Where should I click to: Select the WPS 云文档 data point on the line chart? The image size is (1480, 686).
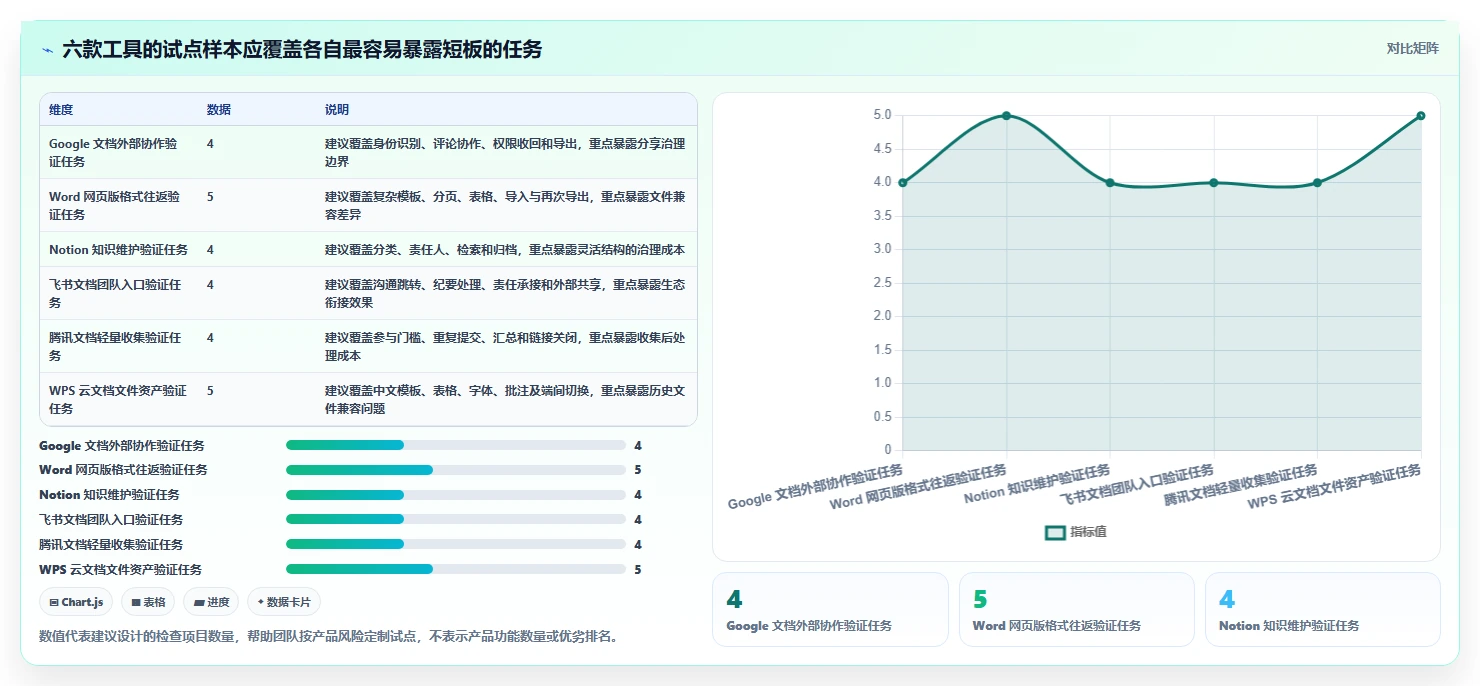point(1421,116)
